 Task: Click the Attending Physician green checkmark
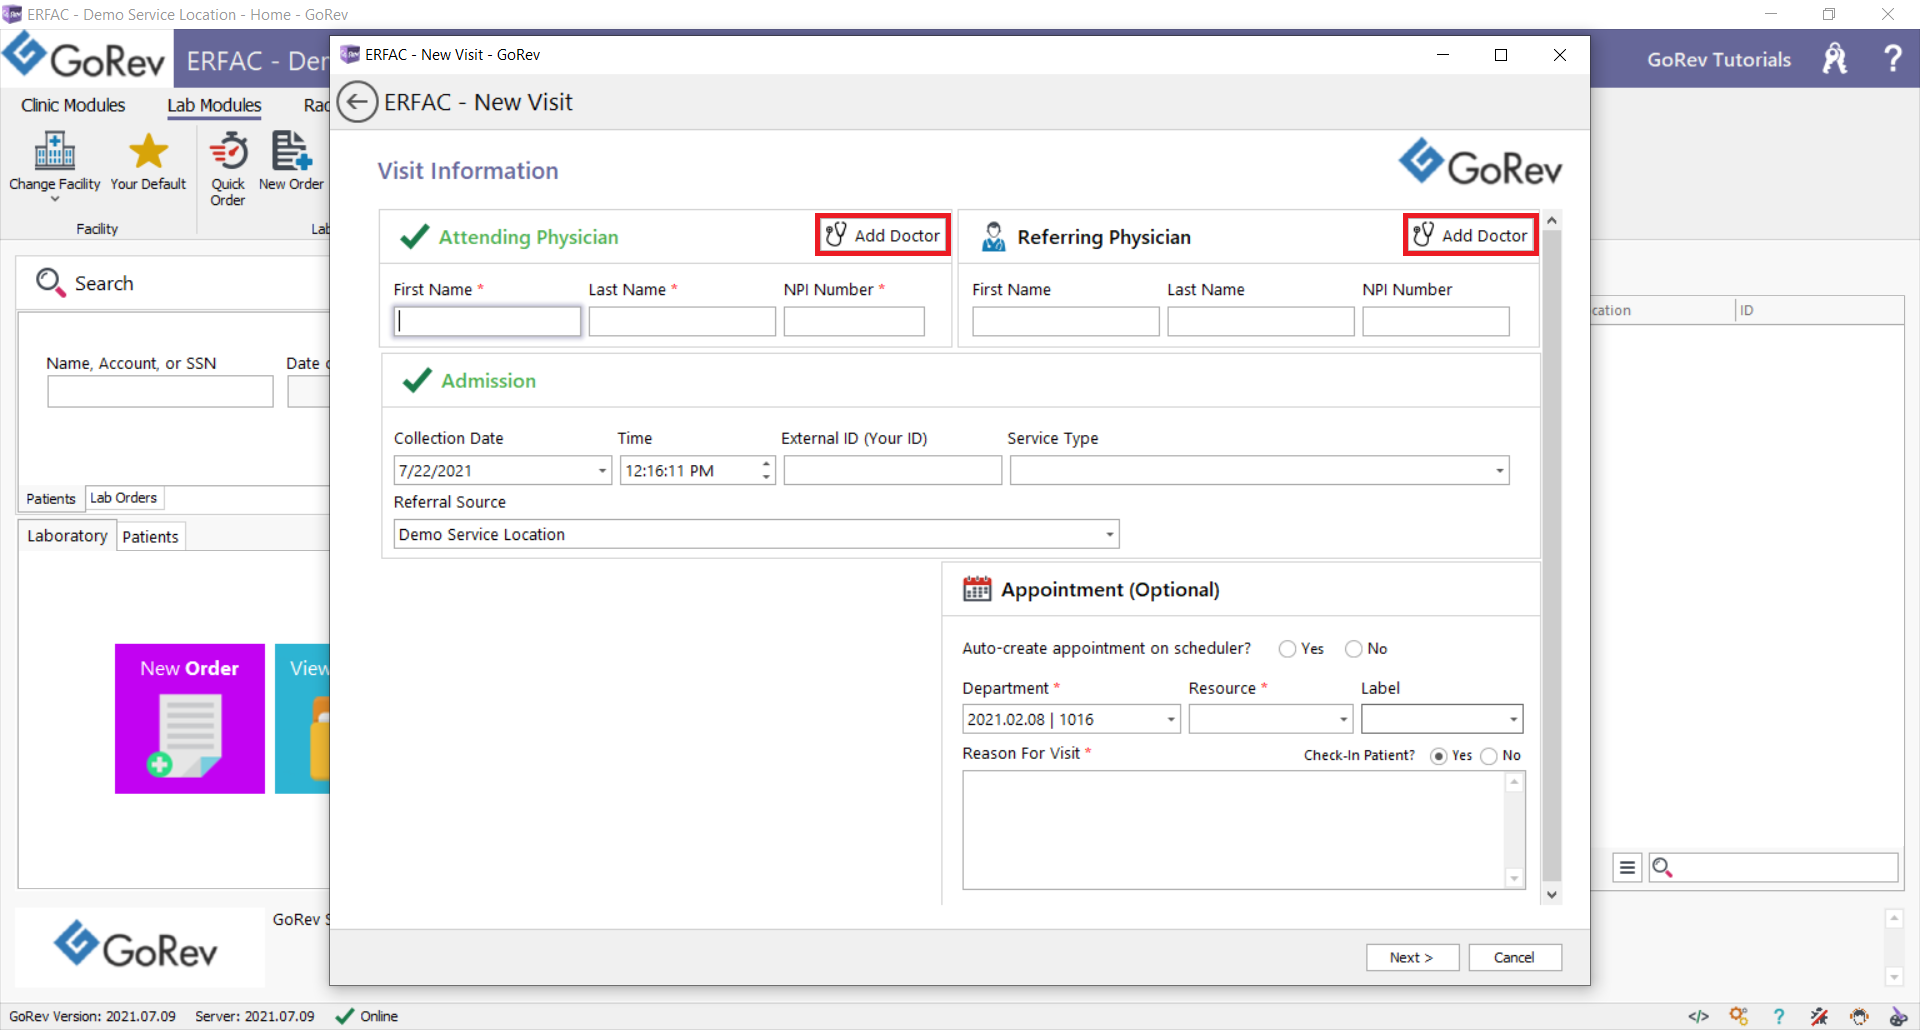click(x=414, y=237)
